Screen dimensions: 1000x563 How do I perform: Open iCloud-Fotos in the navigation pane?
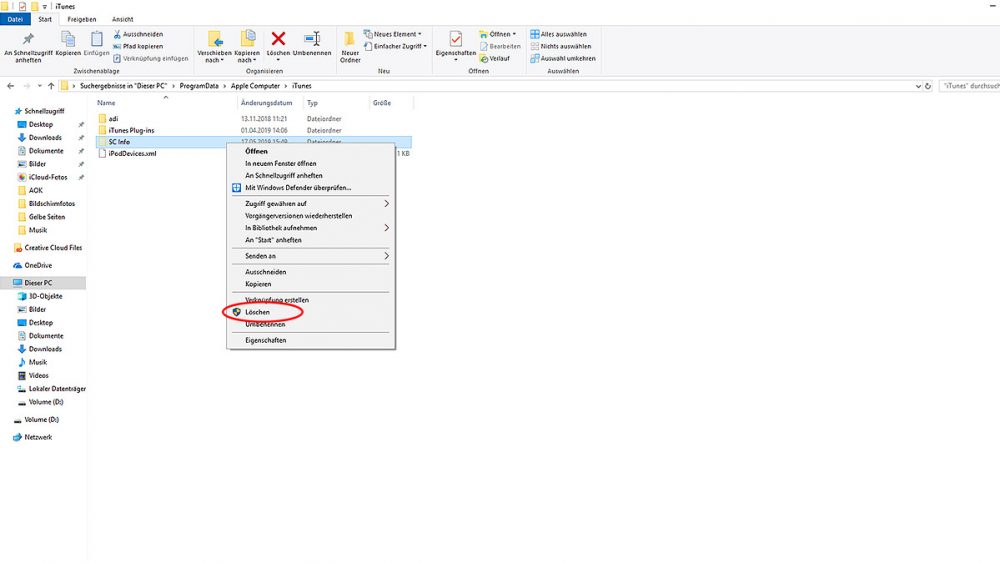(48, 177)
